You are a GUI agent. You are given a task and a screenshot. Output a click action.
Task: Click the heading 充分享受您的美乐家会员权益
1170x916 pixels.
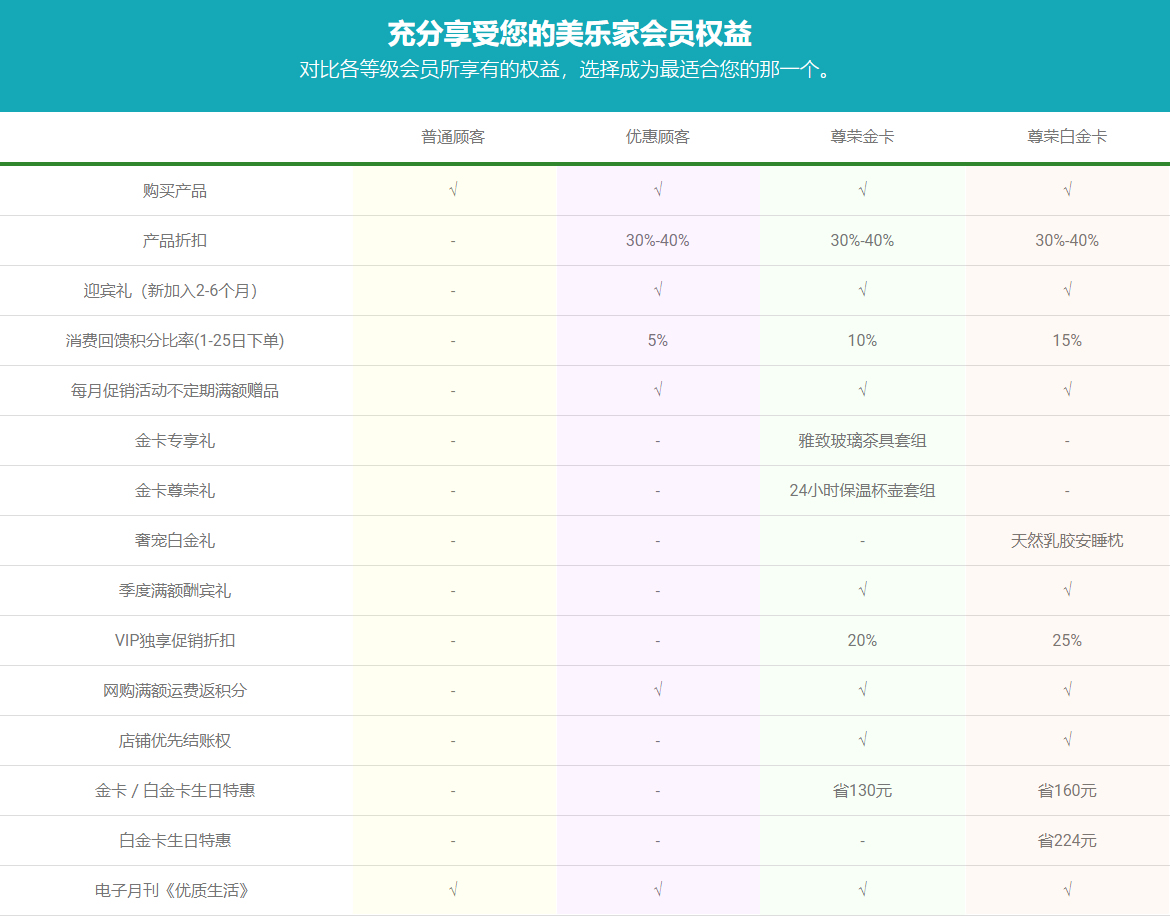click(x=569, y=34)
